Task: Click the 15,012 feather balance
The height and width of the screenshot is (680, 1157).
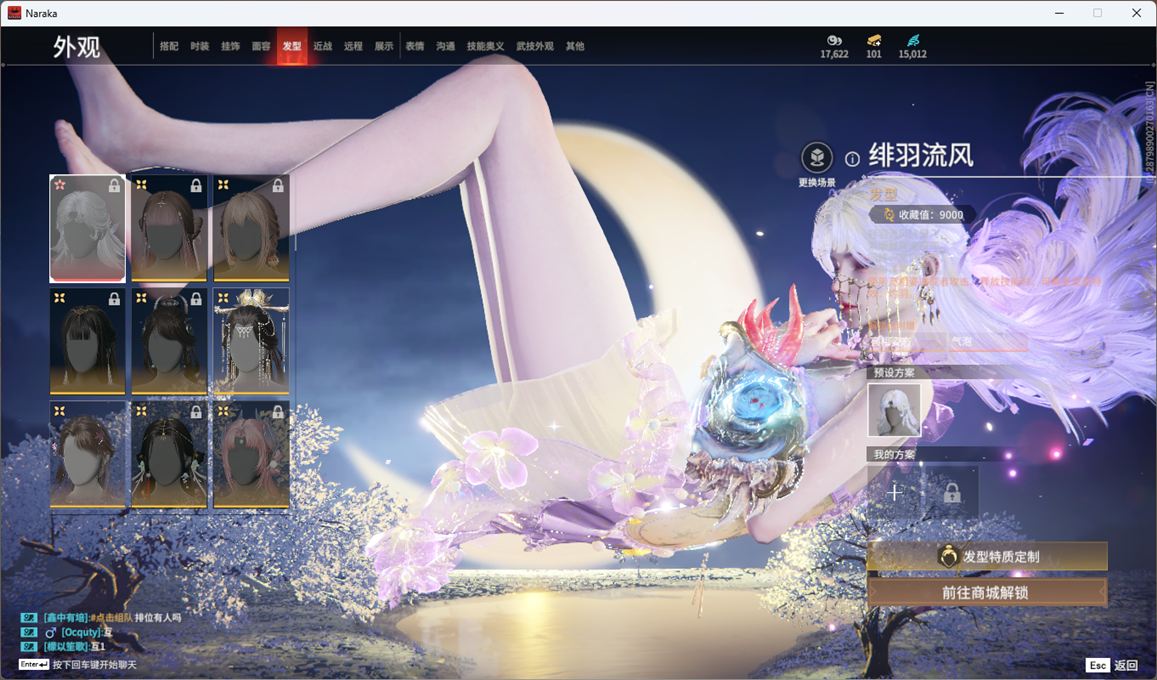Action: click(913, 54)
